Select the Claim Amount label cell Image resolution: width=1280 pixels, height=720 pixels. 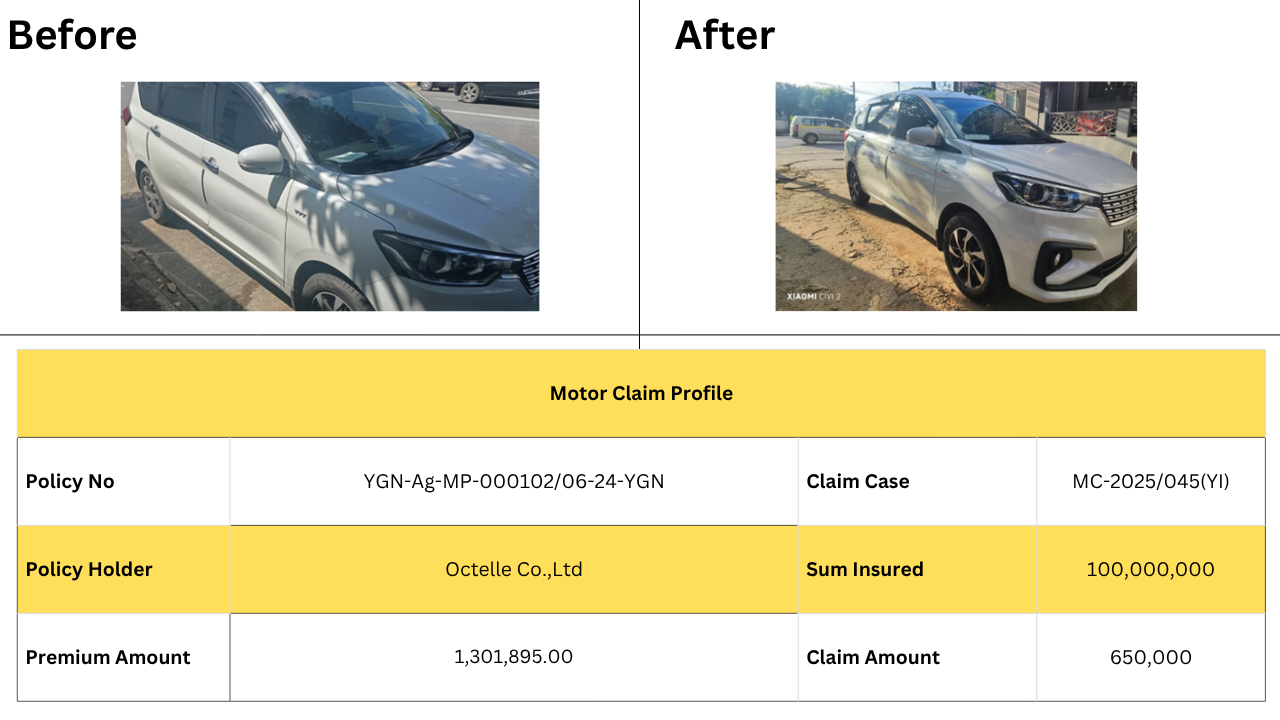[917, 657]
